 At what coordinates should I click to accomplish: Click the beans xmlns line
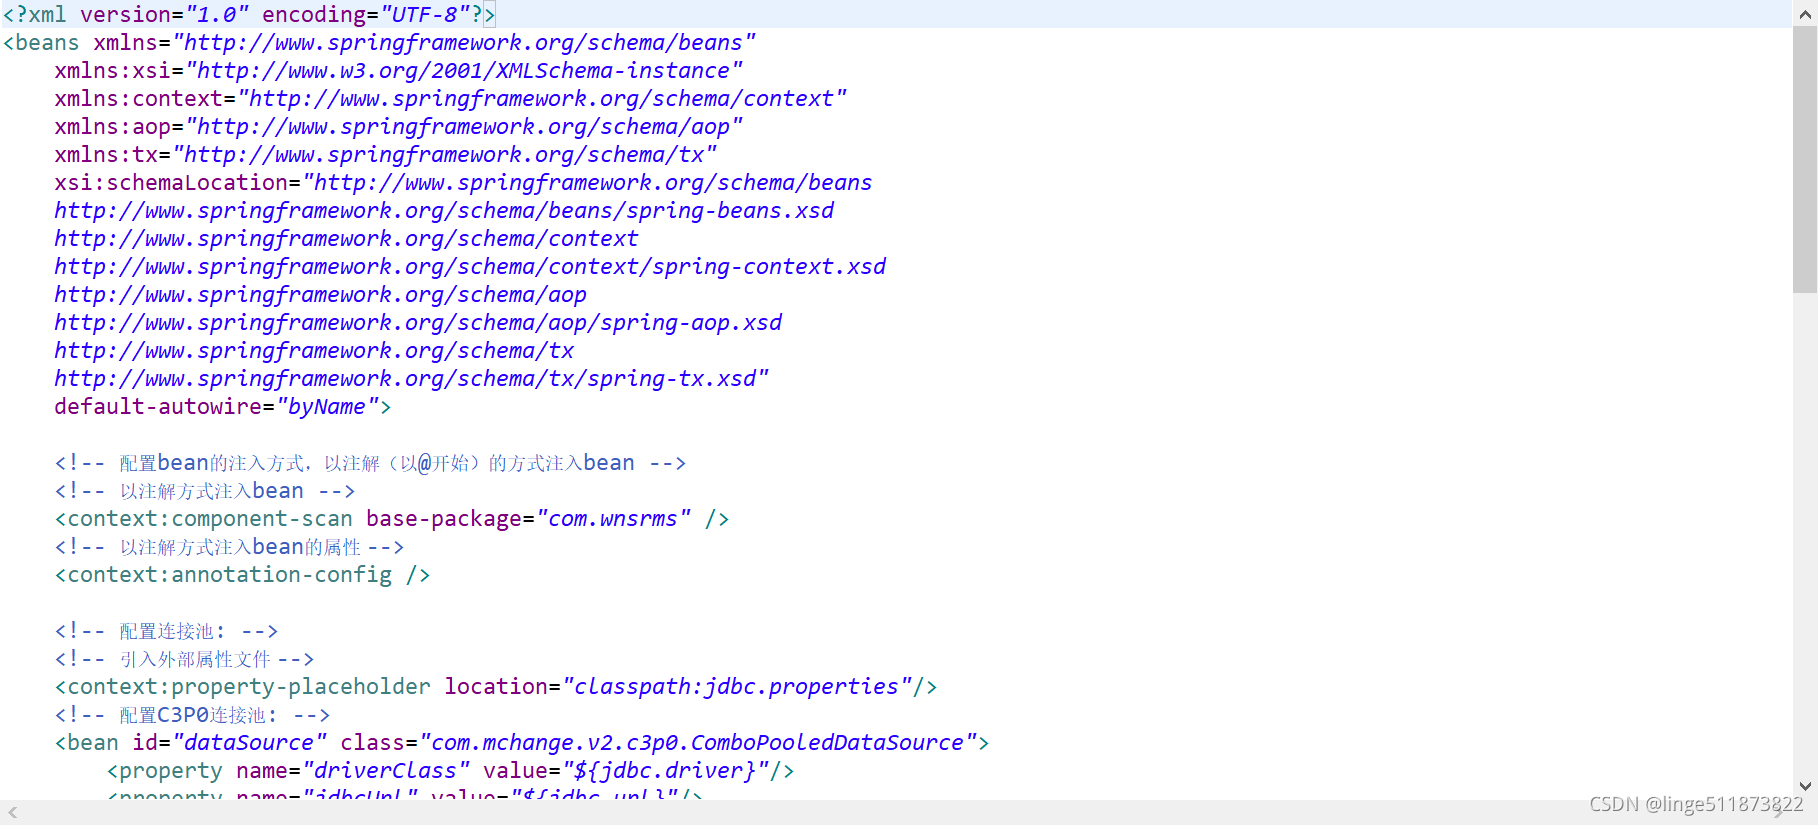(379, 43)
